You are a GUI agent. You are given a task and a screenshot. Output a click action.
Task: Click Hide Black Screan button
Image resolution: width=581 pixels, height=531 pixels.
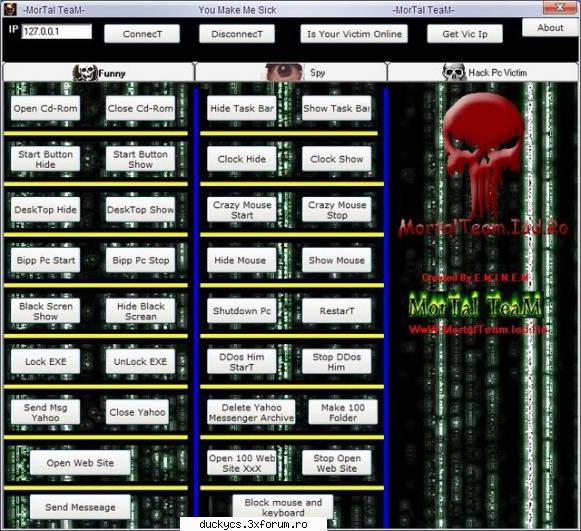[140, 311]
